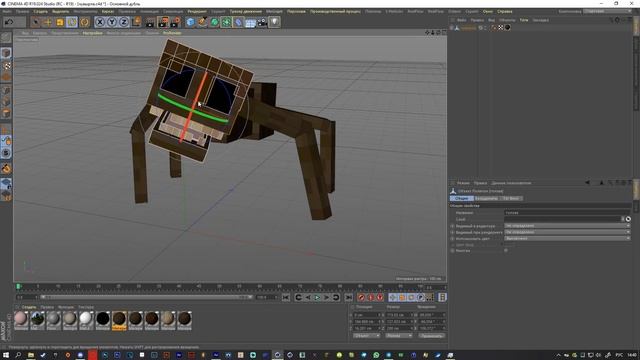Toggle position keyframe recording icon
This screenshot has height=360, width=640.
coord(393,297)
